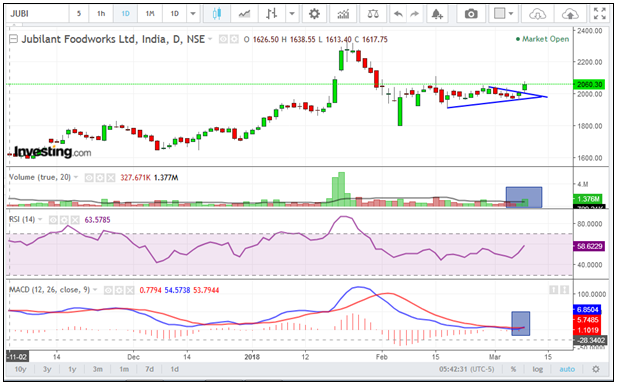Open the compare symbols scales icon
This screenshot has height=386, width=618.
(373, 14)
